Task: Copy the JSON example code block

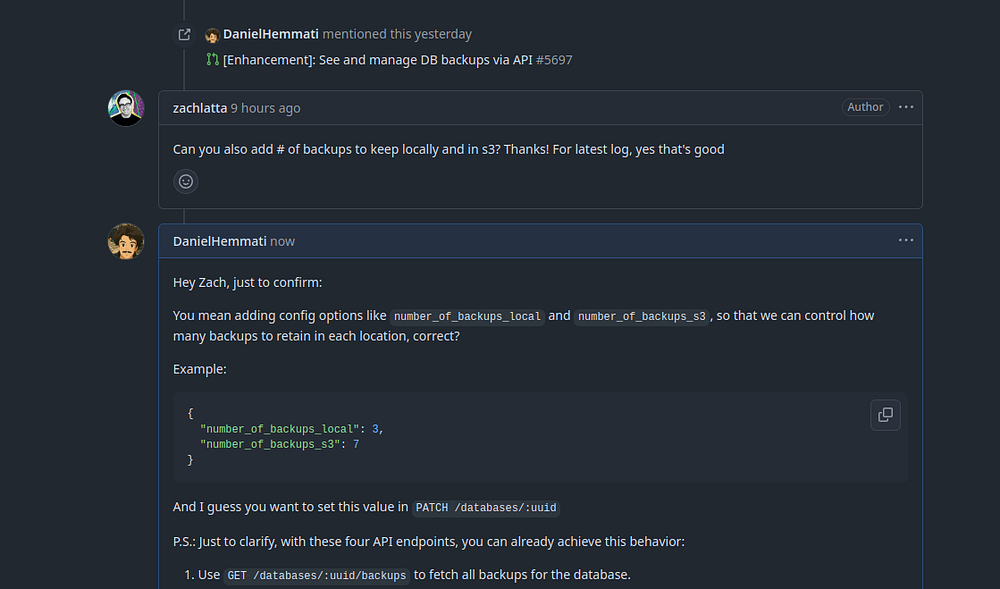Action: coord(885,414)
